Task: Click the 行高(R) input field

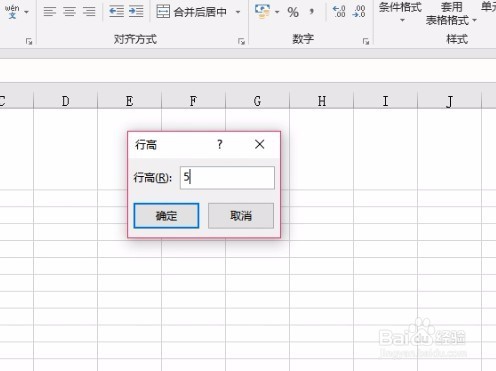Action: pos(227,178)
